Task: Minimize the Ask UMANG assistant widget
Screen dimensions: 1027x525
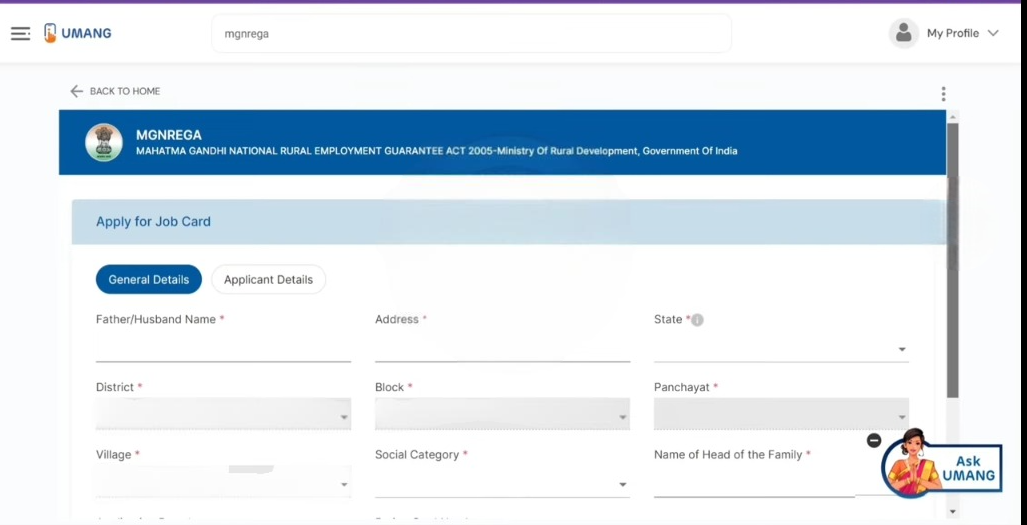Action: [874, 440]
